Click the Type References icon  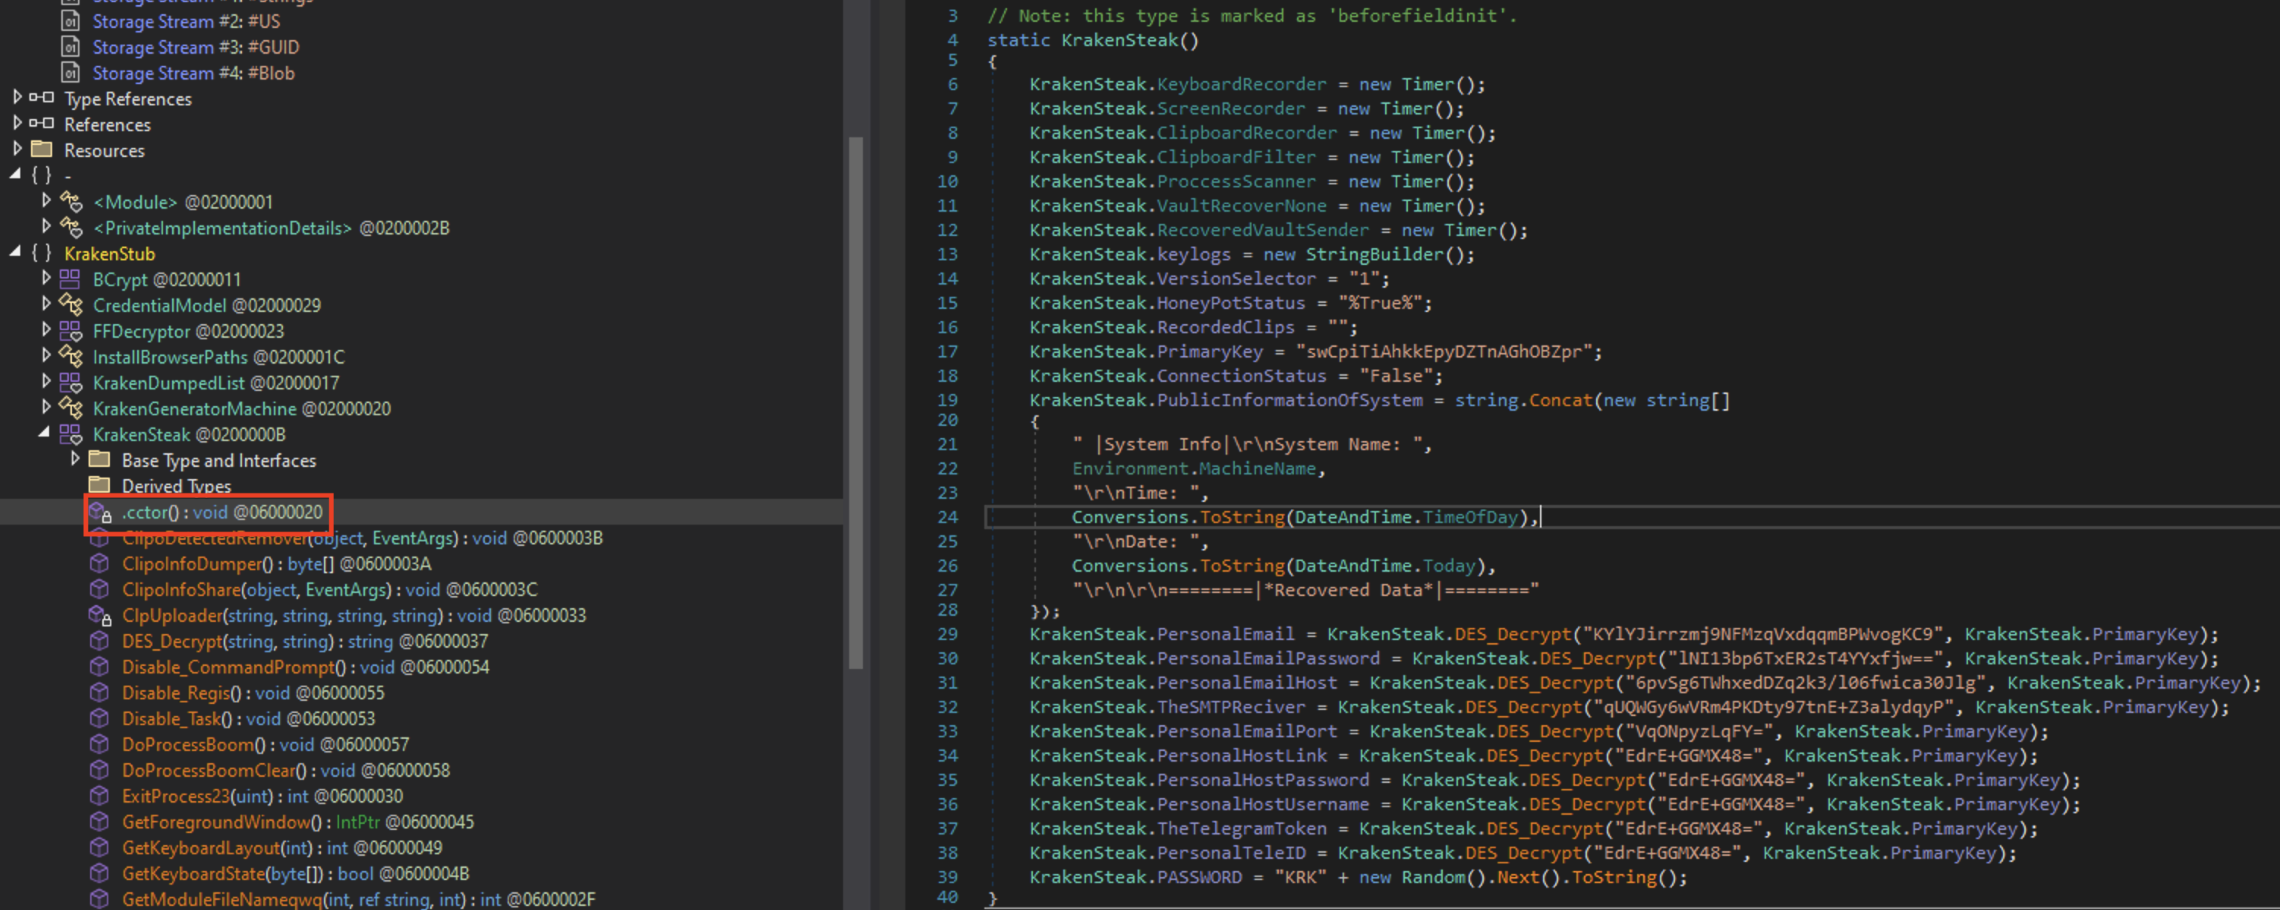pos(42,98)
